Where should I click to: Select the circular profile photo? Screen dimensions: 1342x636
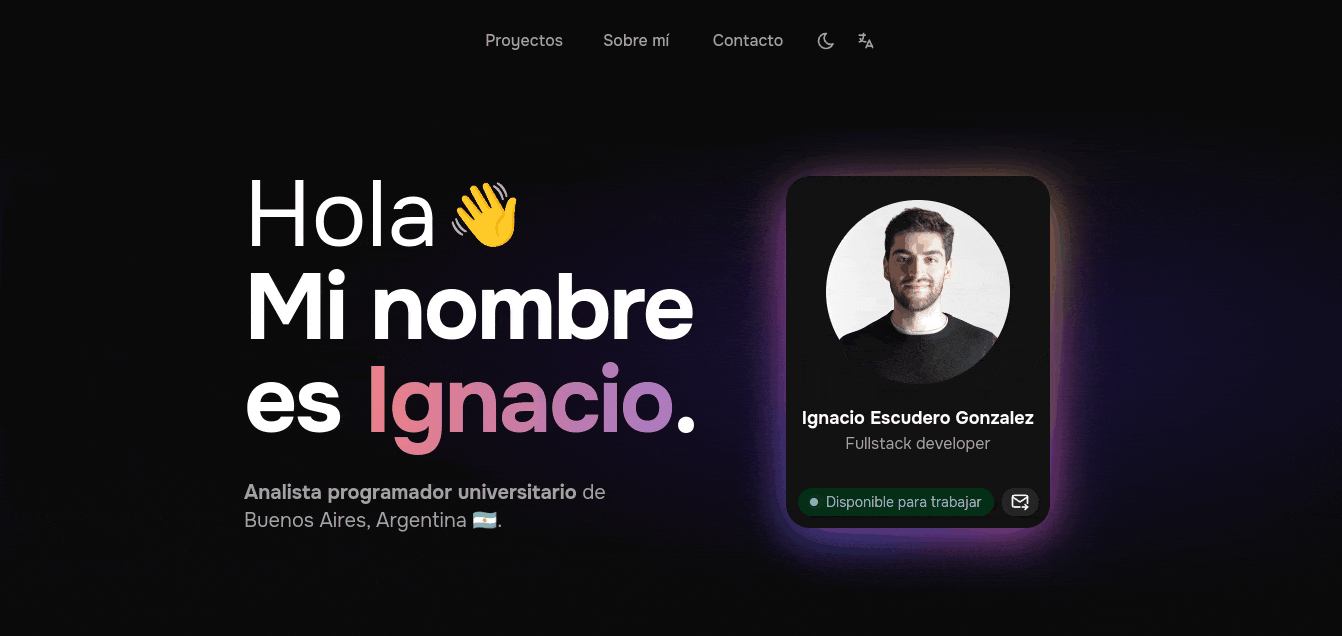pyautogui.click(x=918, y=292)
